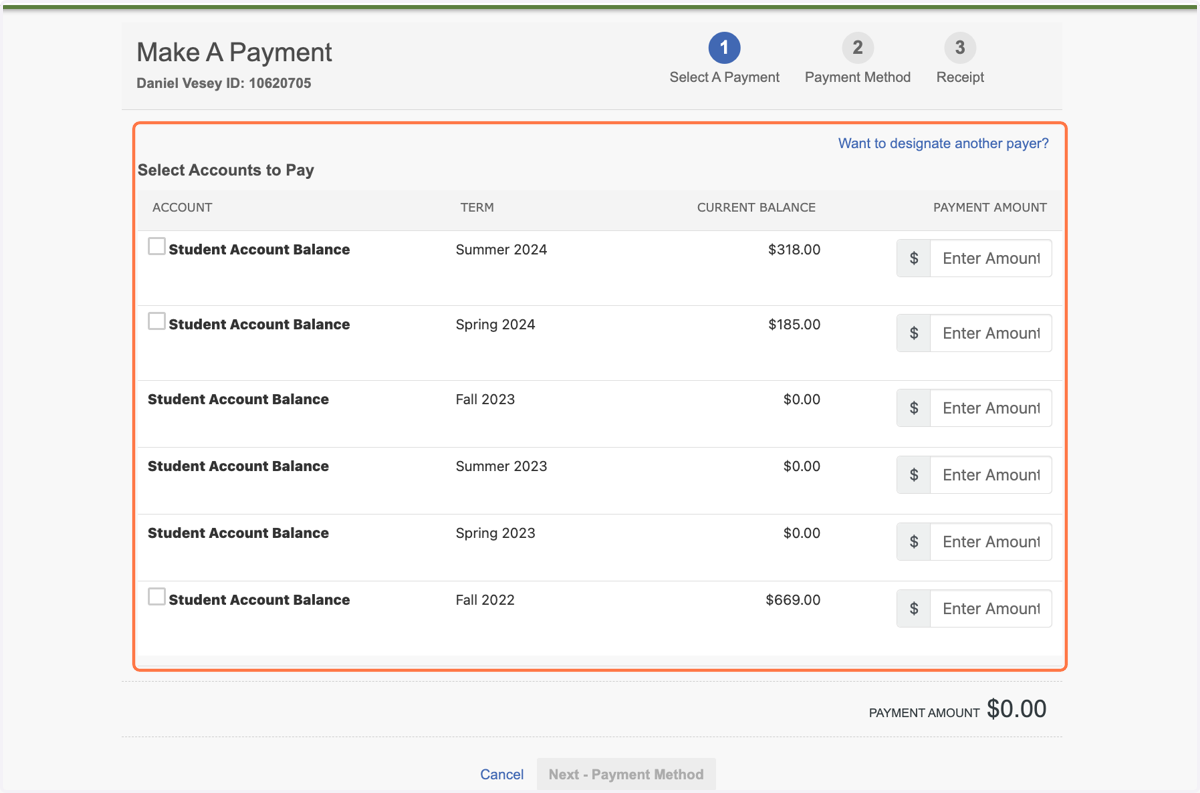Click the dollar sign in Fall 2022 row
This screenshot has height=793, width=1200.
pos(914,609)
